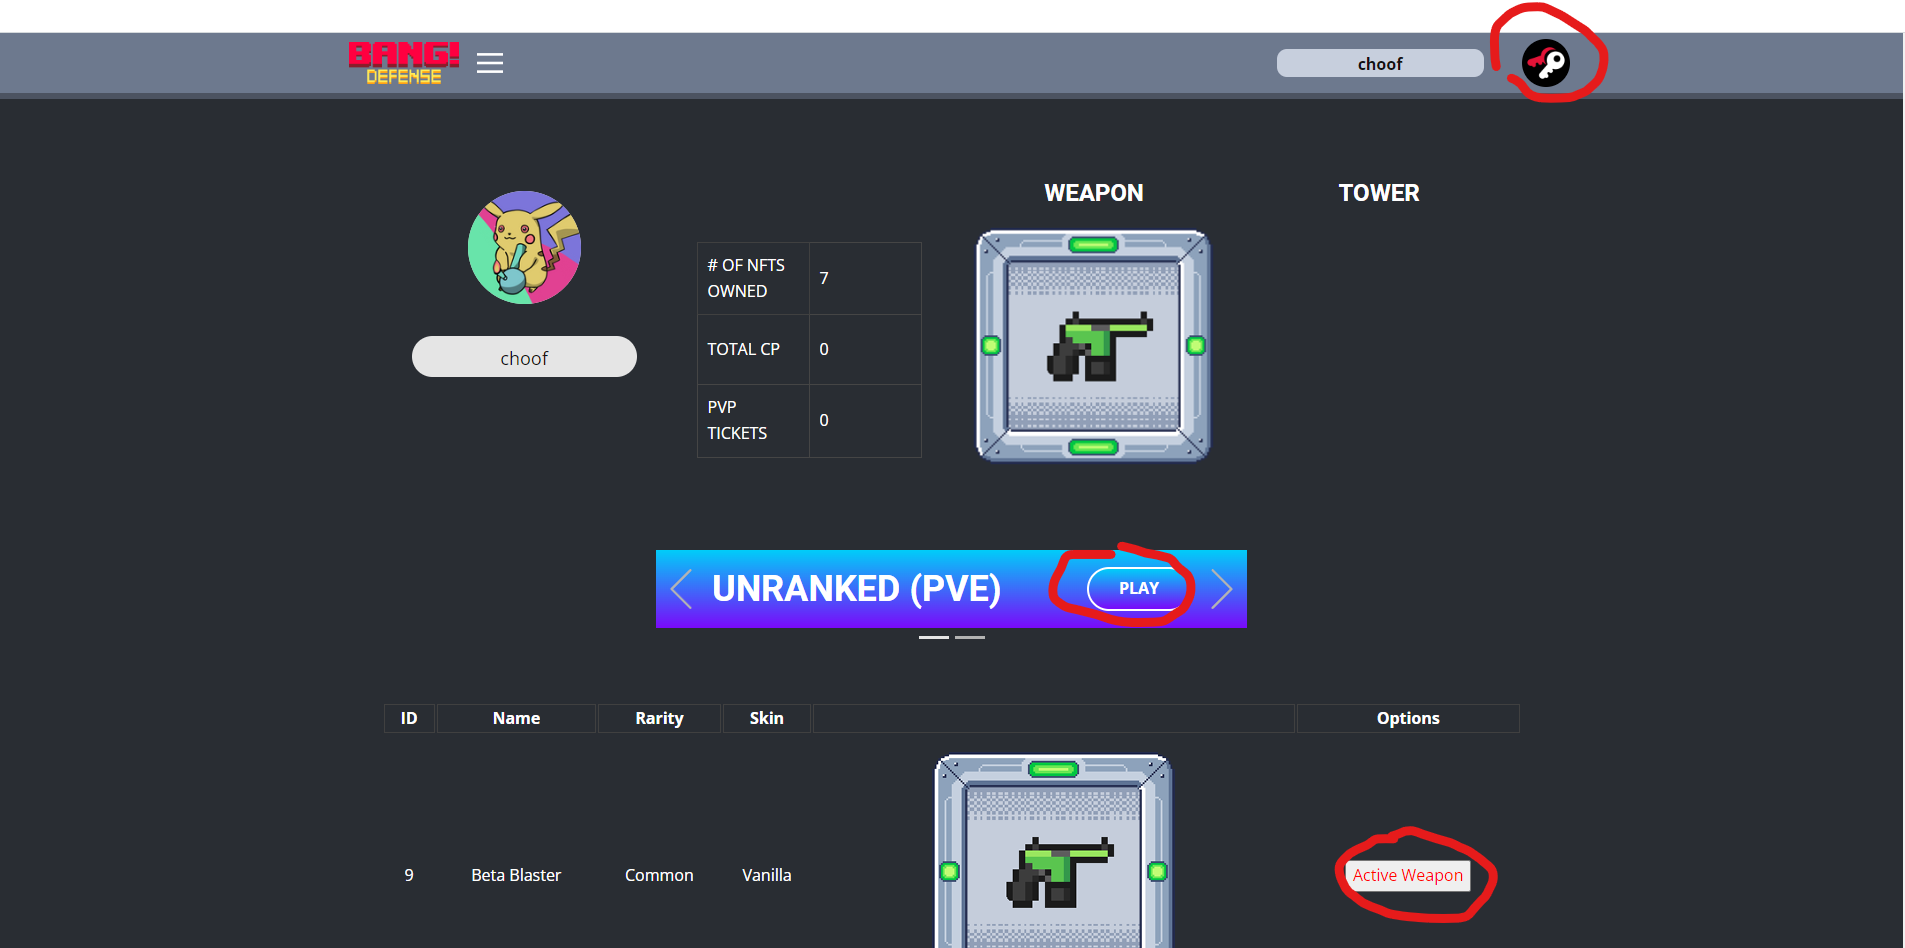
Task: Select the first carousel slide indicator
Action: 934,637
